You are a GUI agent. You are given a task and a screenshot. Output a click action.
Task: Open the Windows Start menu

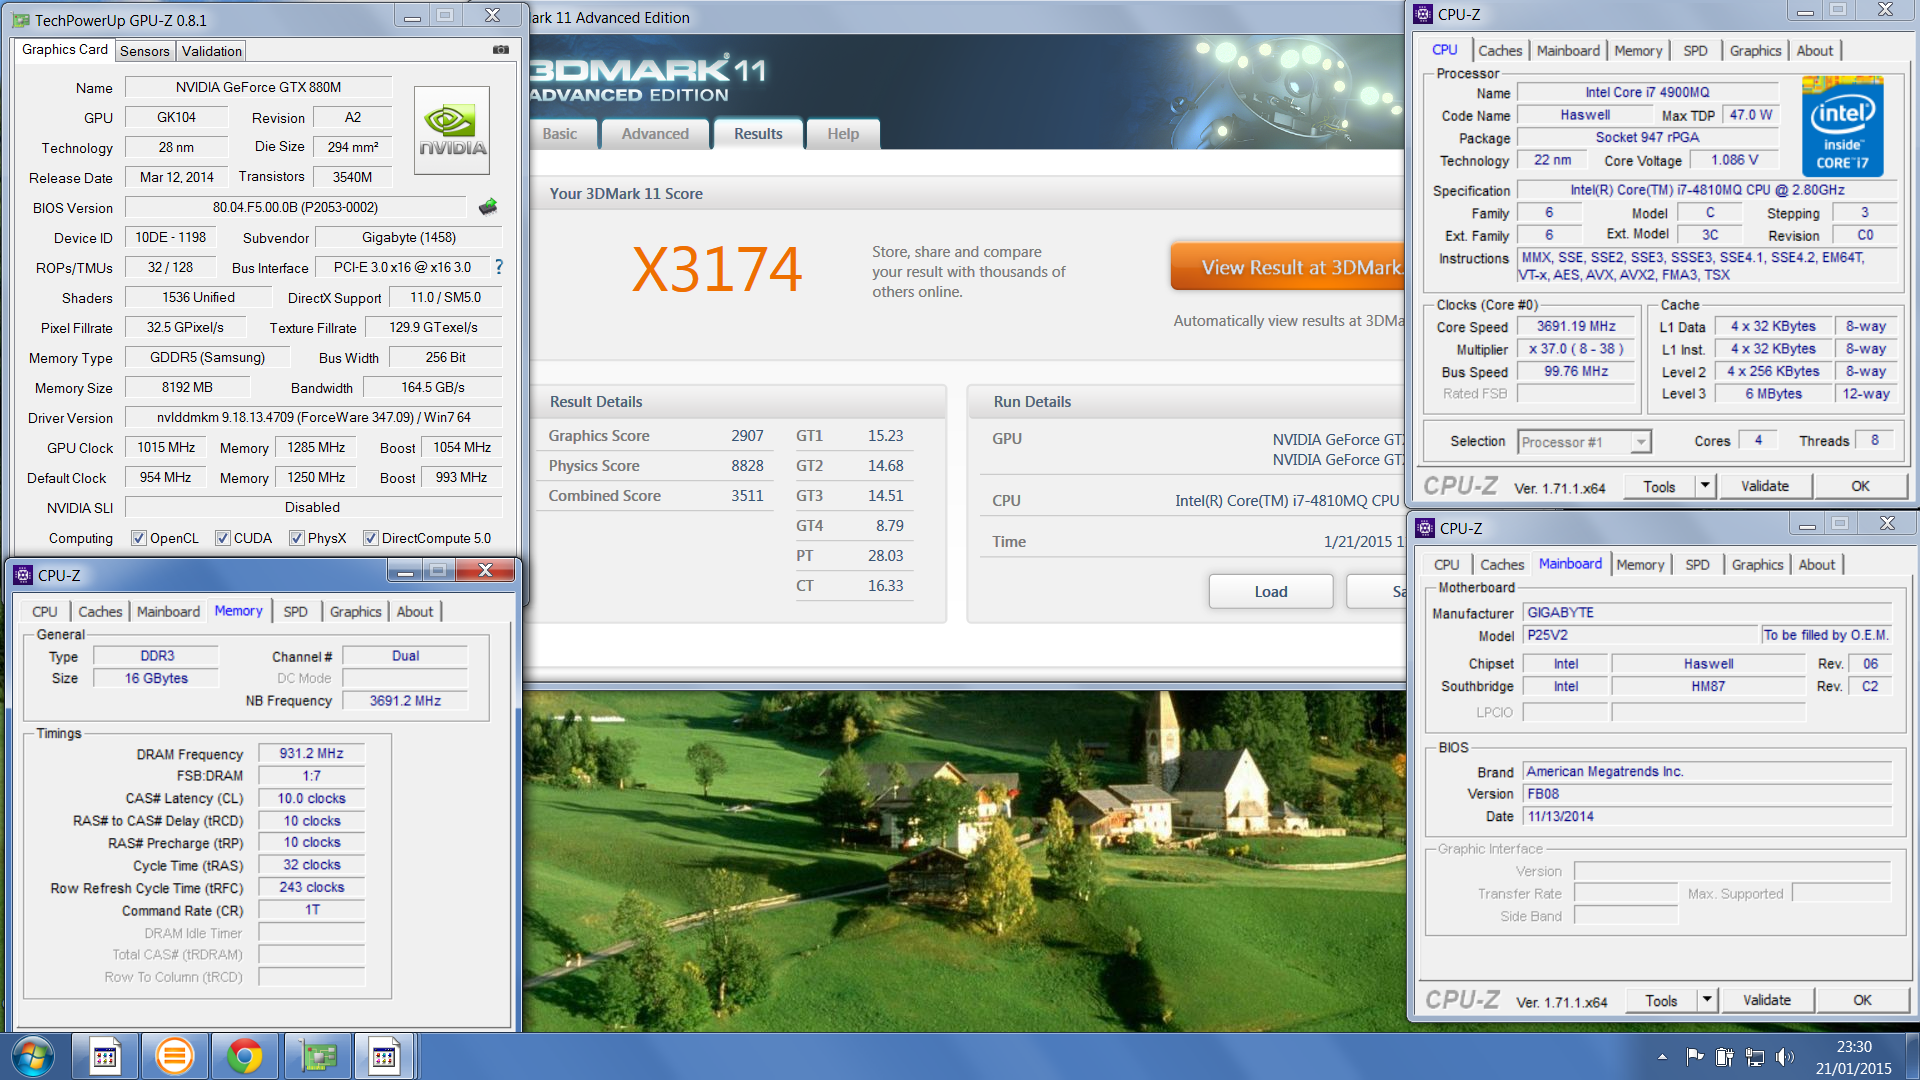click(x=32, y=1056)
